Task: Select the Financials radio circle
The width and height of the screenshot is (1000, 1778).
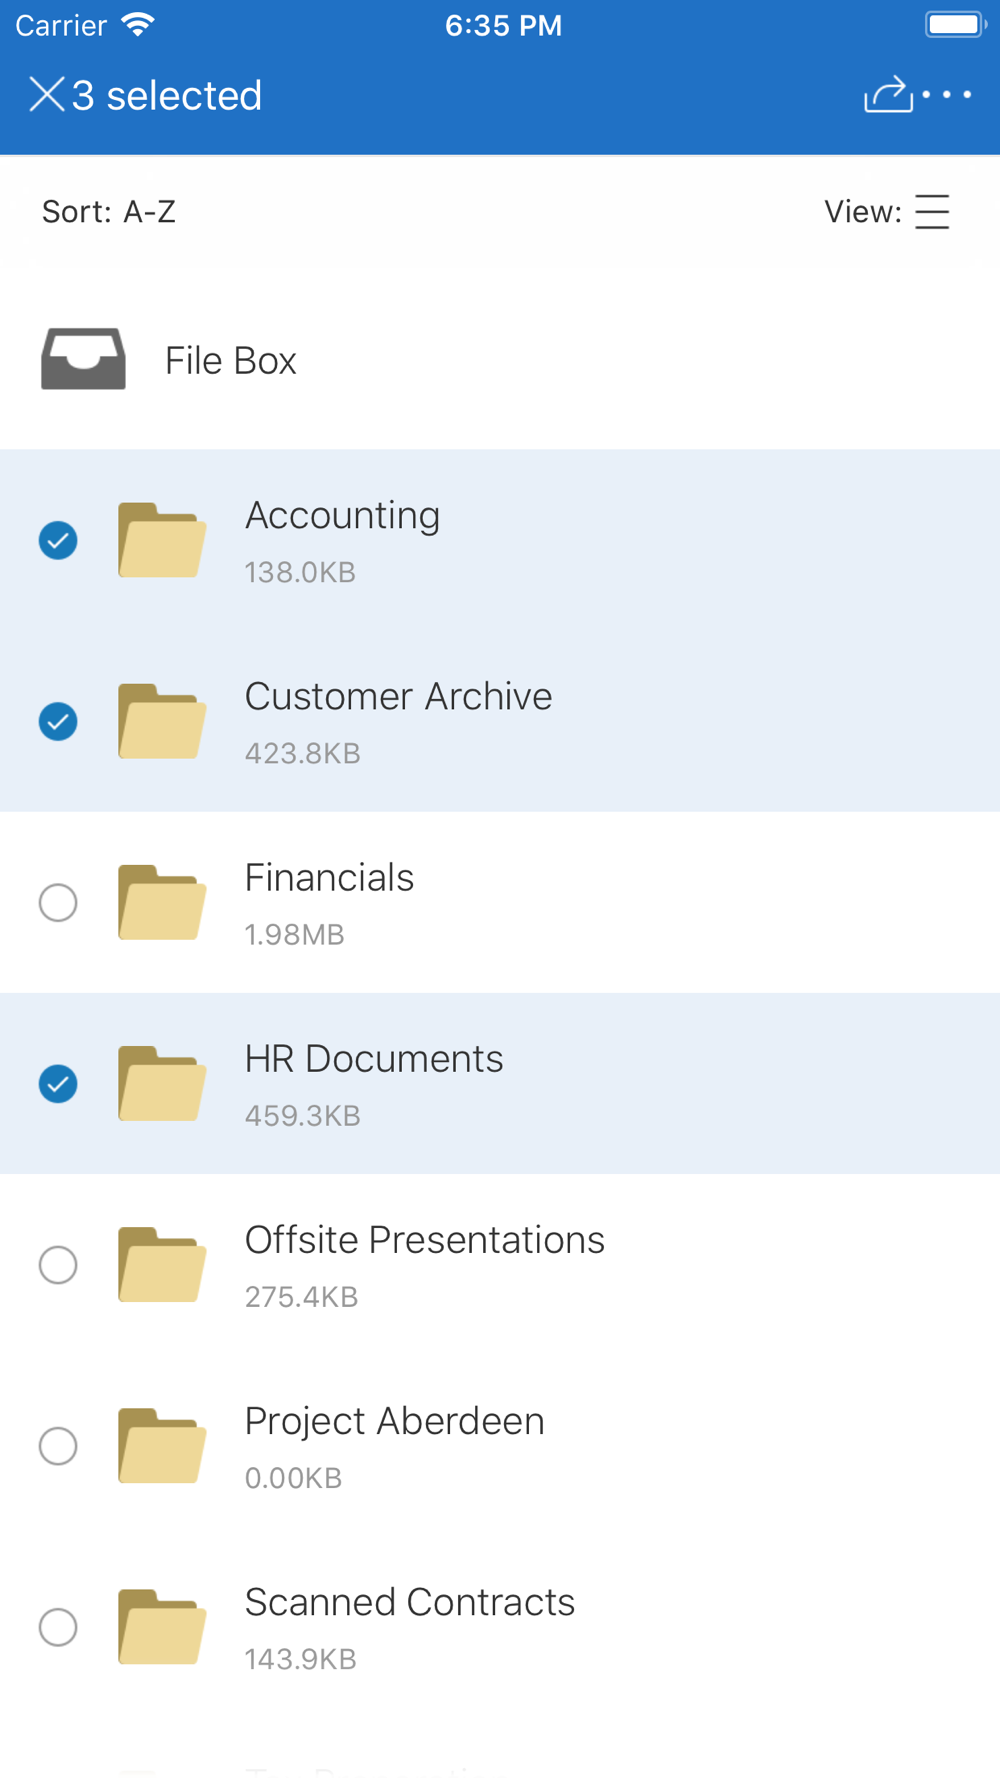Action: (x=58, y=902)
